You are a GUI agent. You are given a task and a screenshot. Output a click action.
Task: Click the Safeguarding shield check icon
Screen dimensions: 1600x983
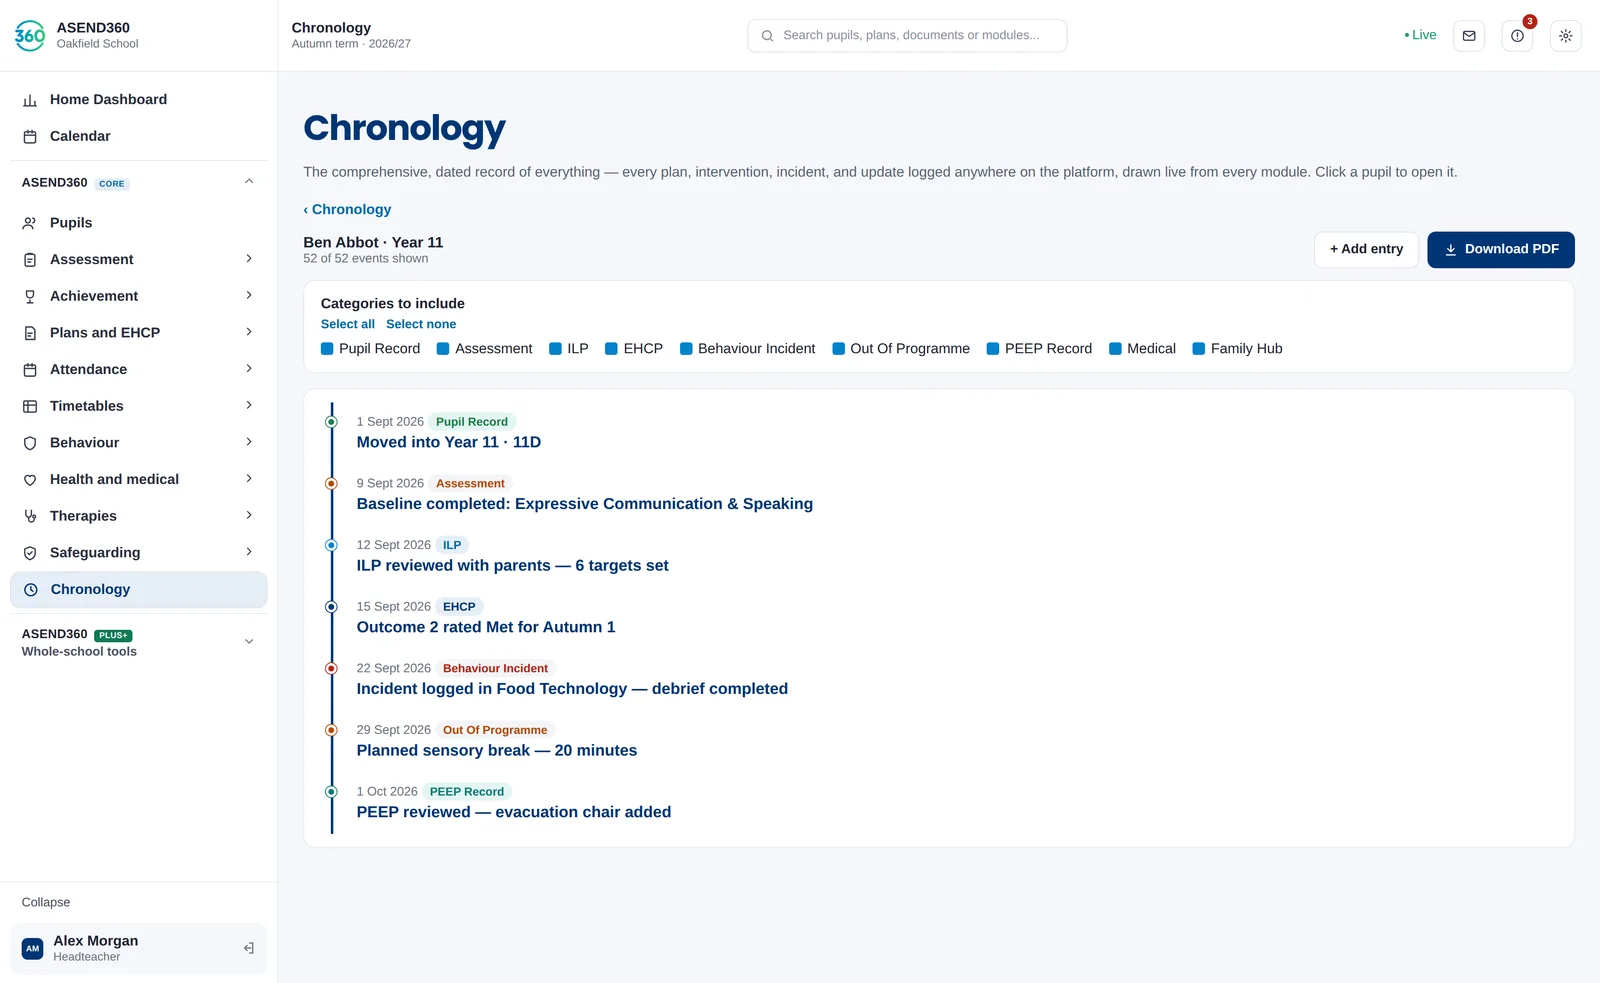pos(30,553)
